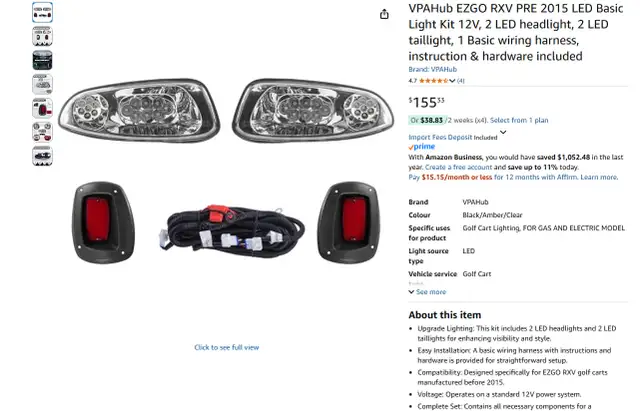Click the main headlight product image
640x411 pixels.
pyautogui.click(x=226, y=171)
